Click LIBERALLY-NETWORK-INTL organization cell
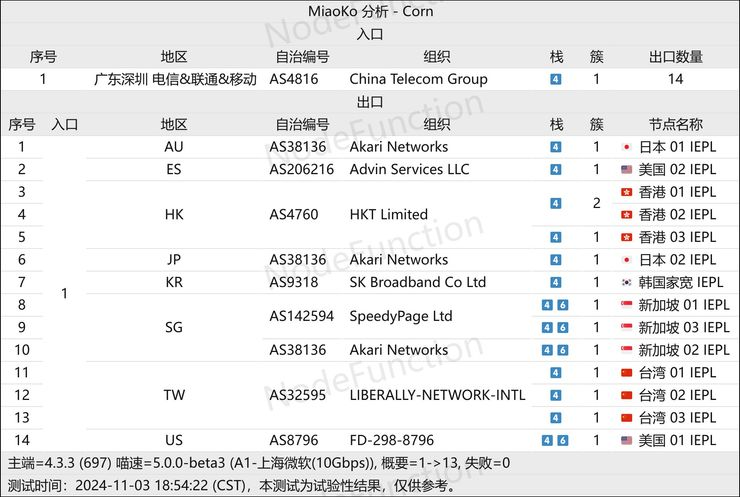 coord(437,395)
